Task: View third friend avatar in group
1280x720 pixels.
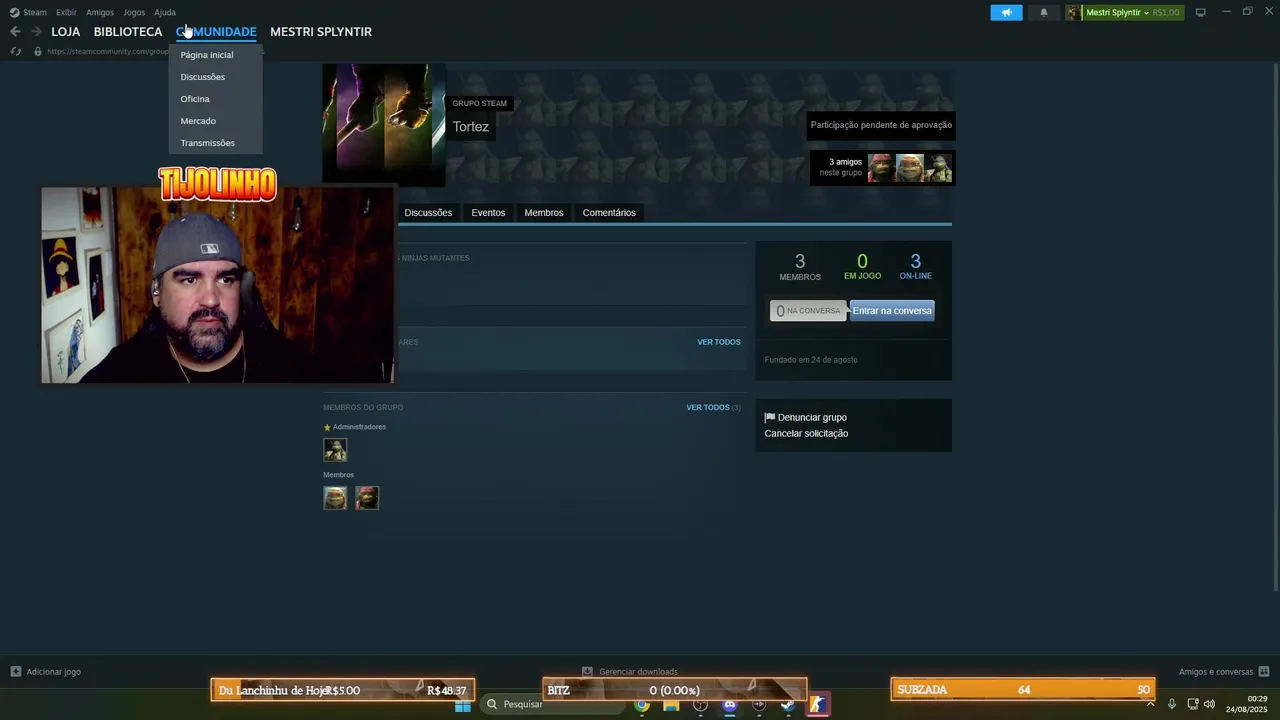Action: point(937,168)
